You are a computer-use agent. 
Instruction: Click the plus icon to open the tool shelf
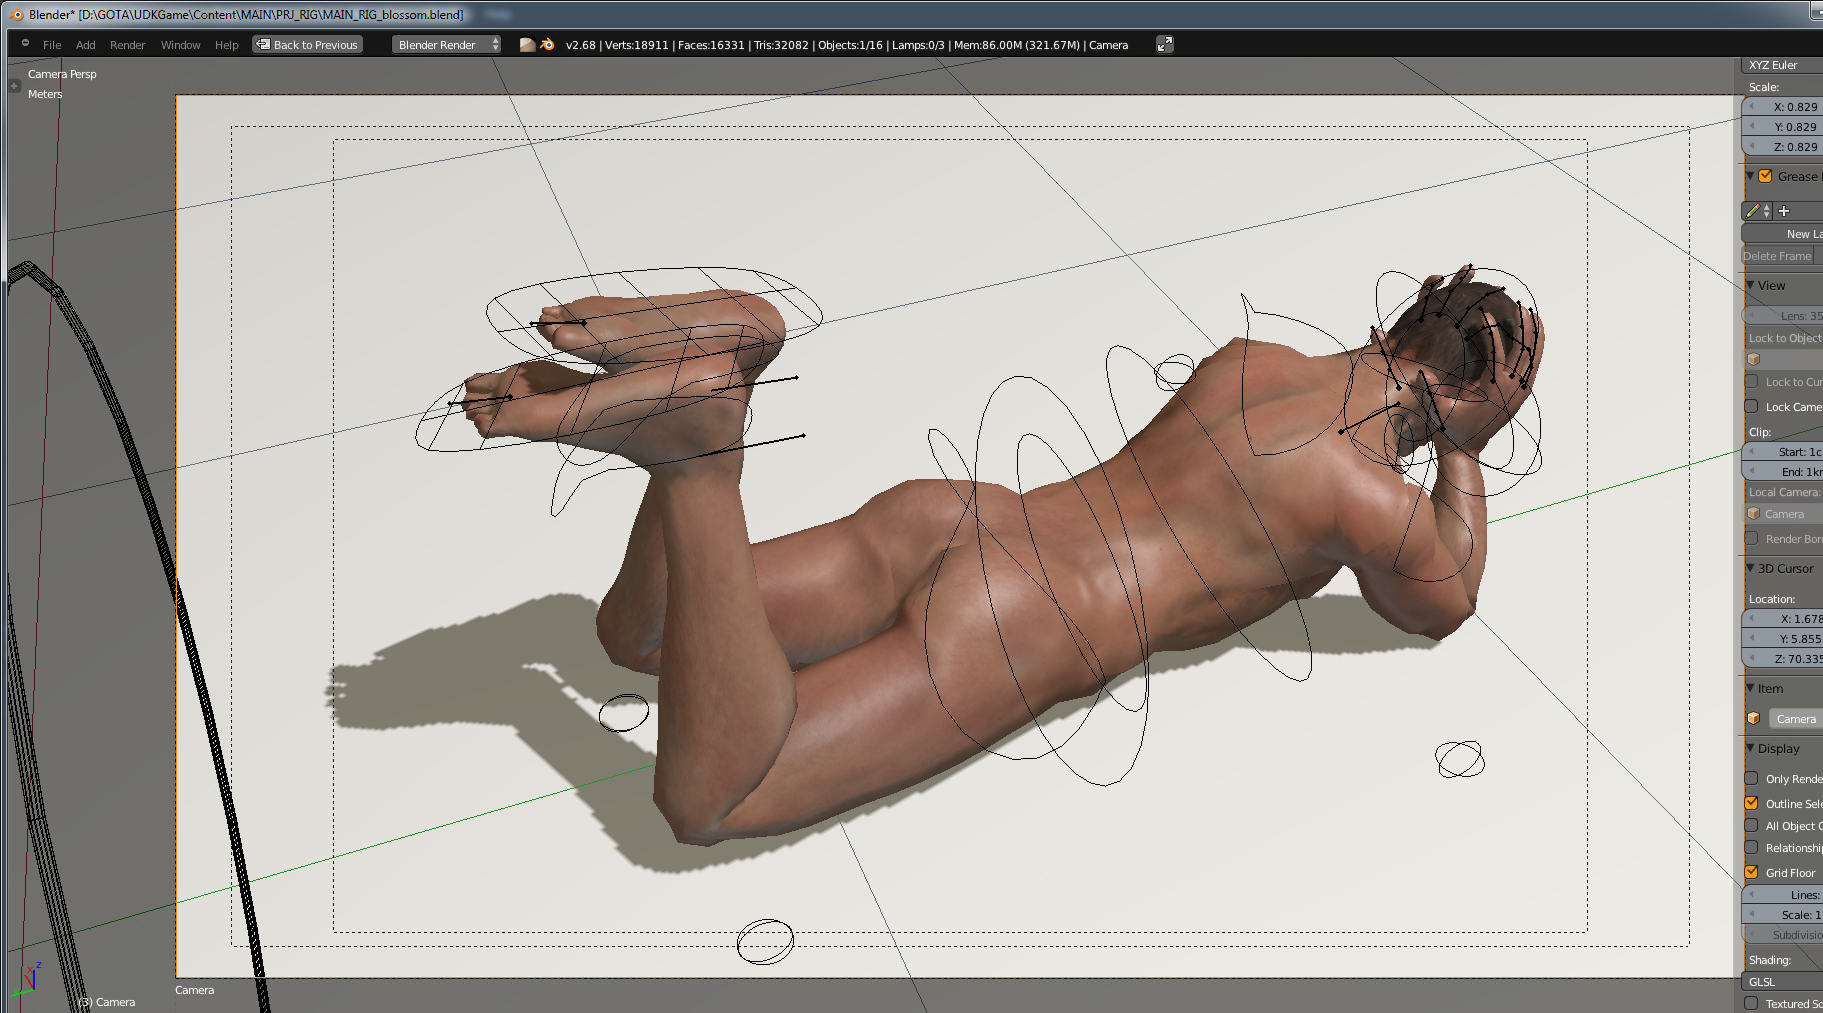pyautogui.click(x=14, y=86)
